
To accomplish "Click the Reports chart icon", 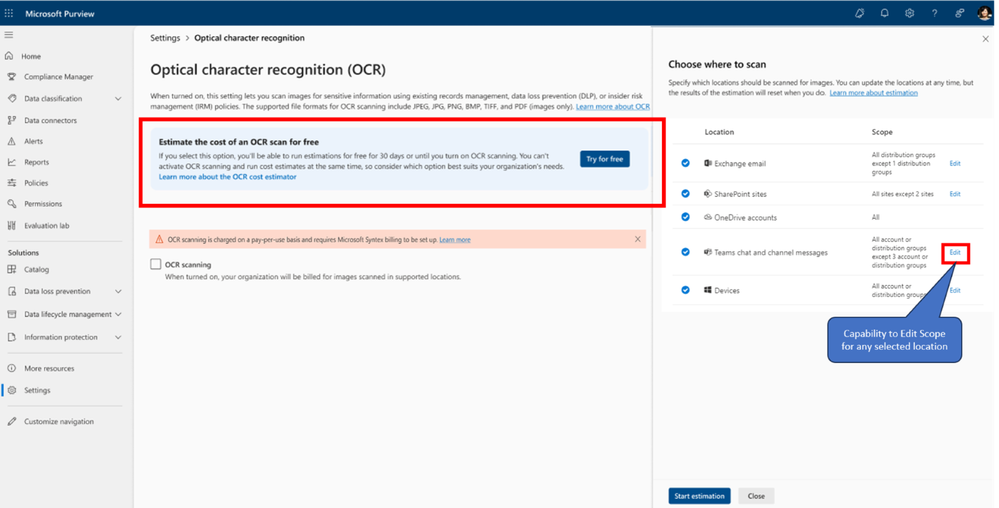I will coord(11,162).
